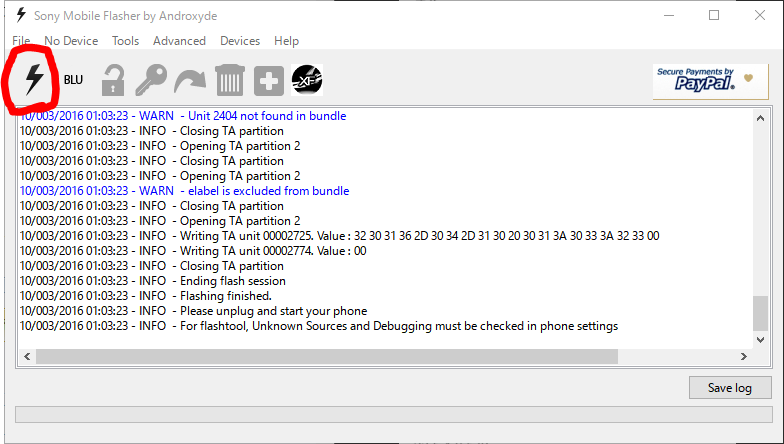Screen dimensions: 784x444
Task: Click the horizontal scrollbar thumb of the log
Action: (x=327, y=356)
